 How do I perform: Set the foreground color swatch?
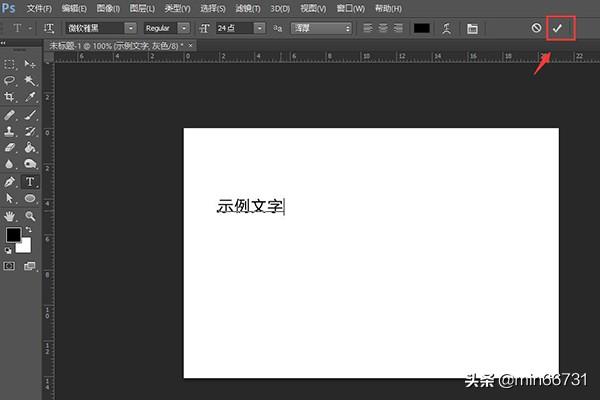coord(13,235)
